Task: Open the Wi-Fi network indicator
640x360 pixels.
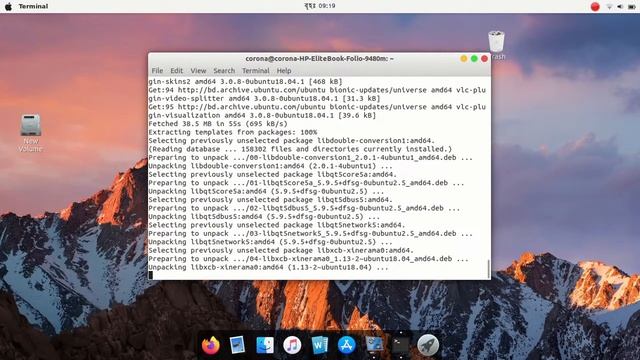Action: [609, 7]
